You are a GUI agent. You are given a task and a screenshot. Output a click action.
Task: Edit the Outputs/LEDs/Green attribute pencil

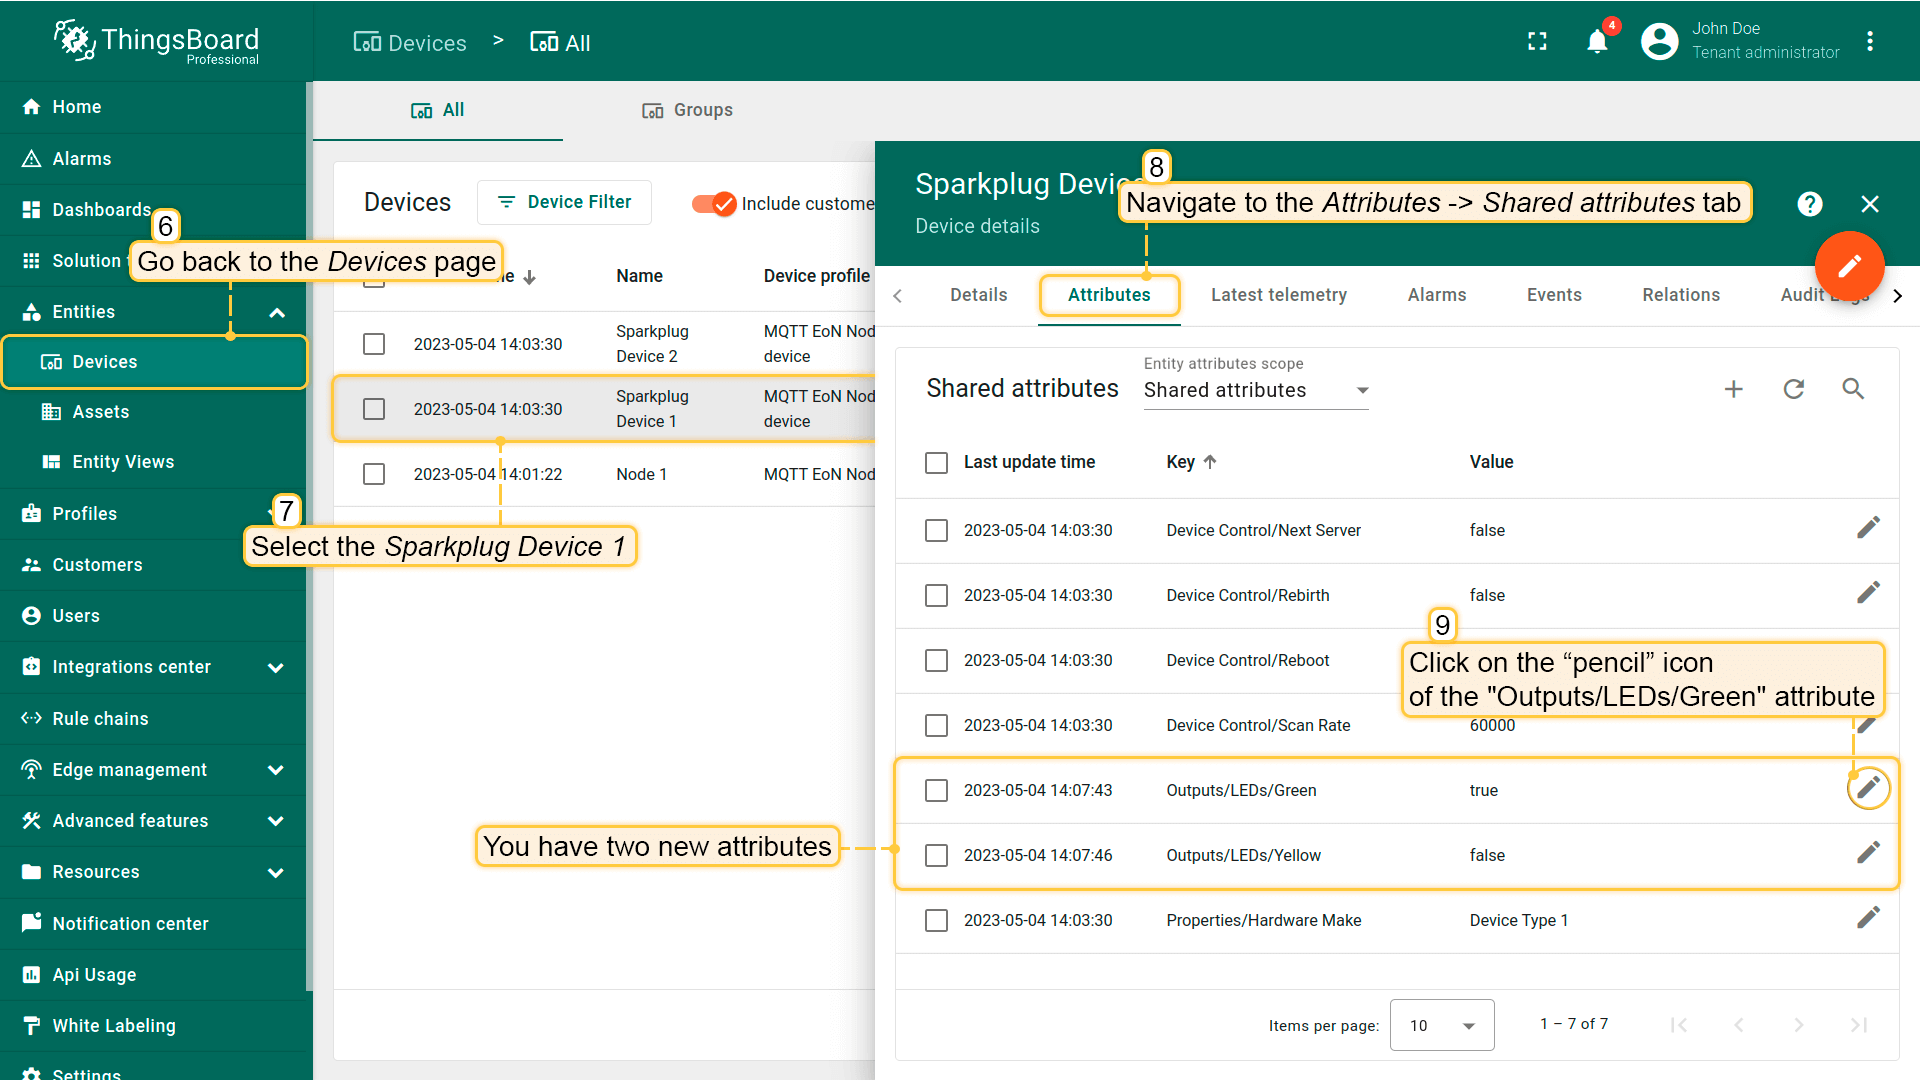pos(1867,789)
